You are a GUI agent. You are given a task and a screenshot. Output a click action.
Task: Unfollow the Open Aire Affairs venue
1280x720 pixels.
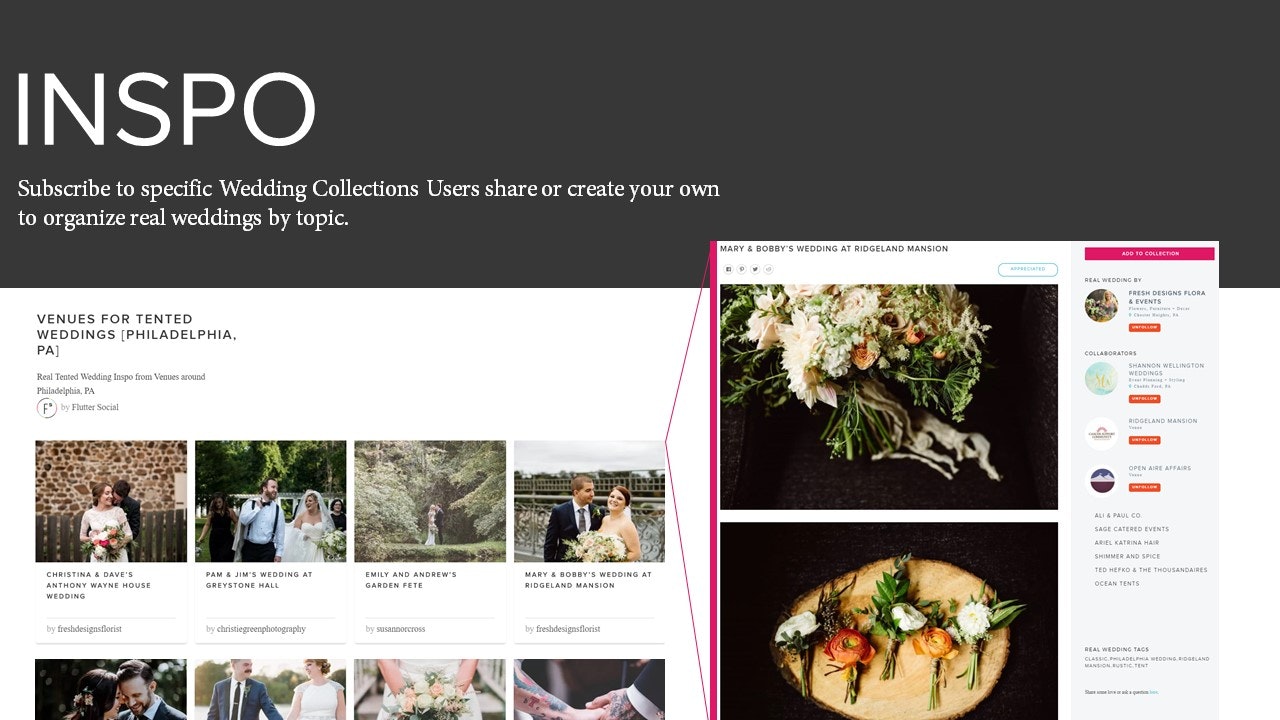(1144, 485)
